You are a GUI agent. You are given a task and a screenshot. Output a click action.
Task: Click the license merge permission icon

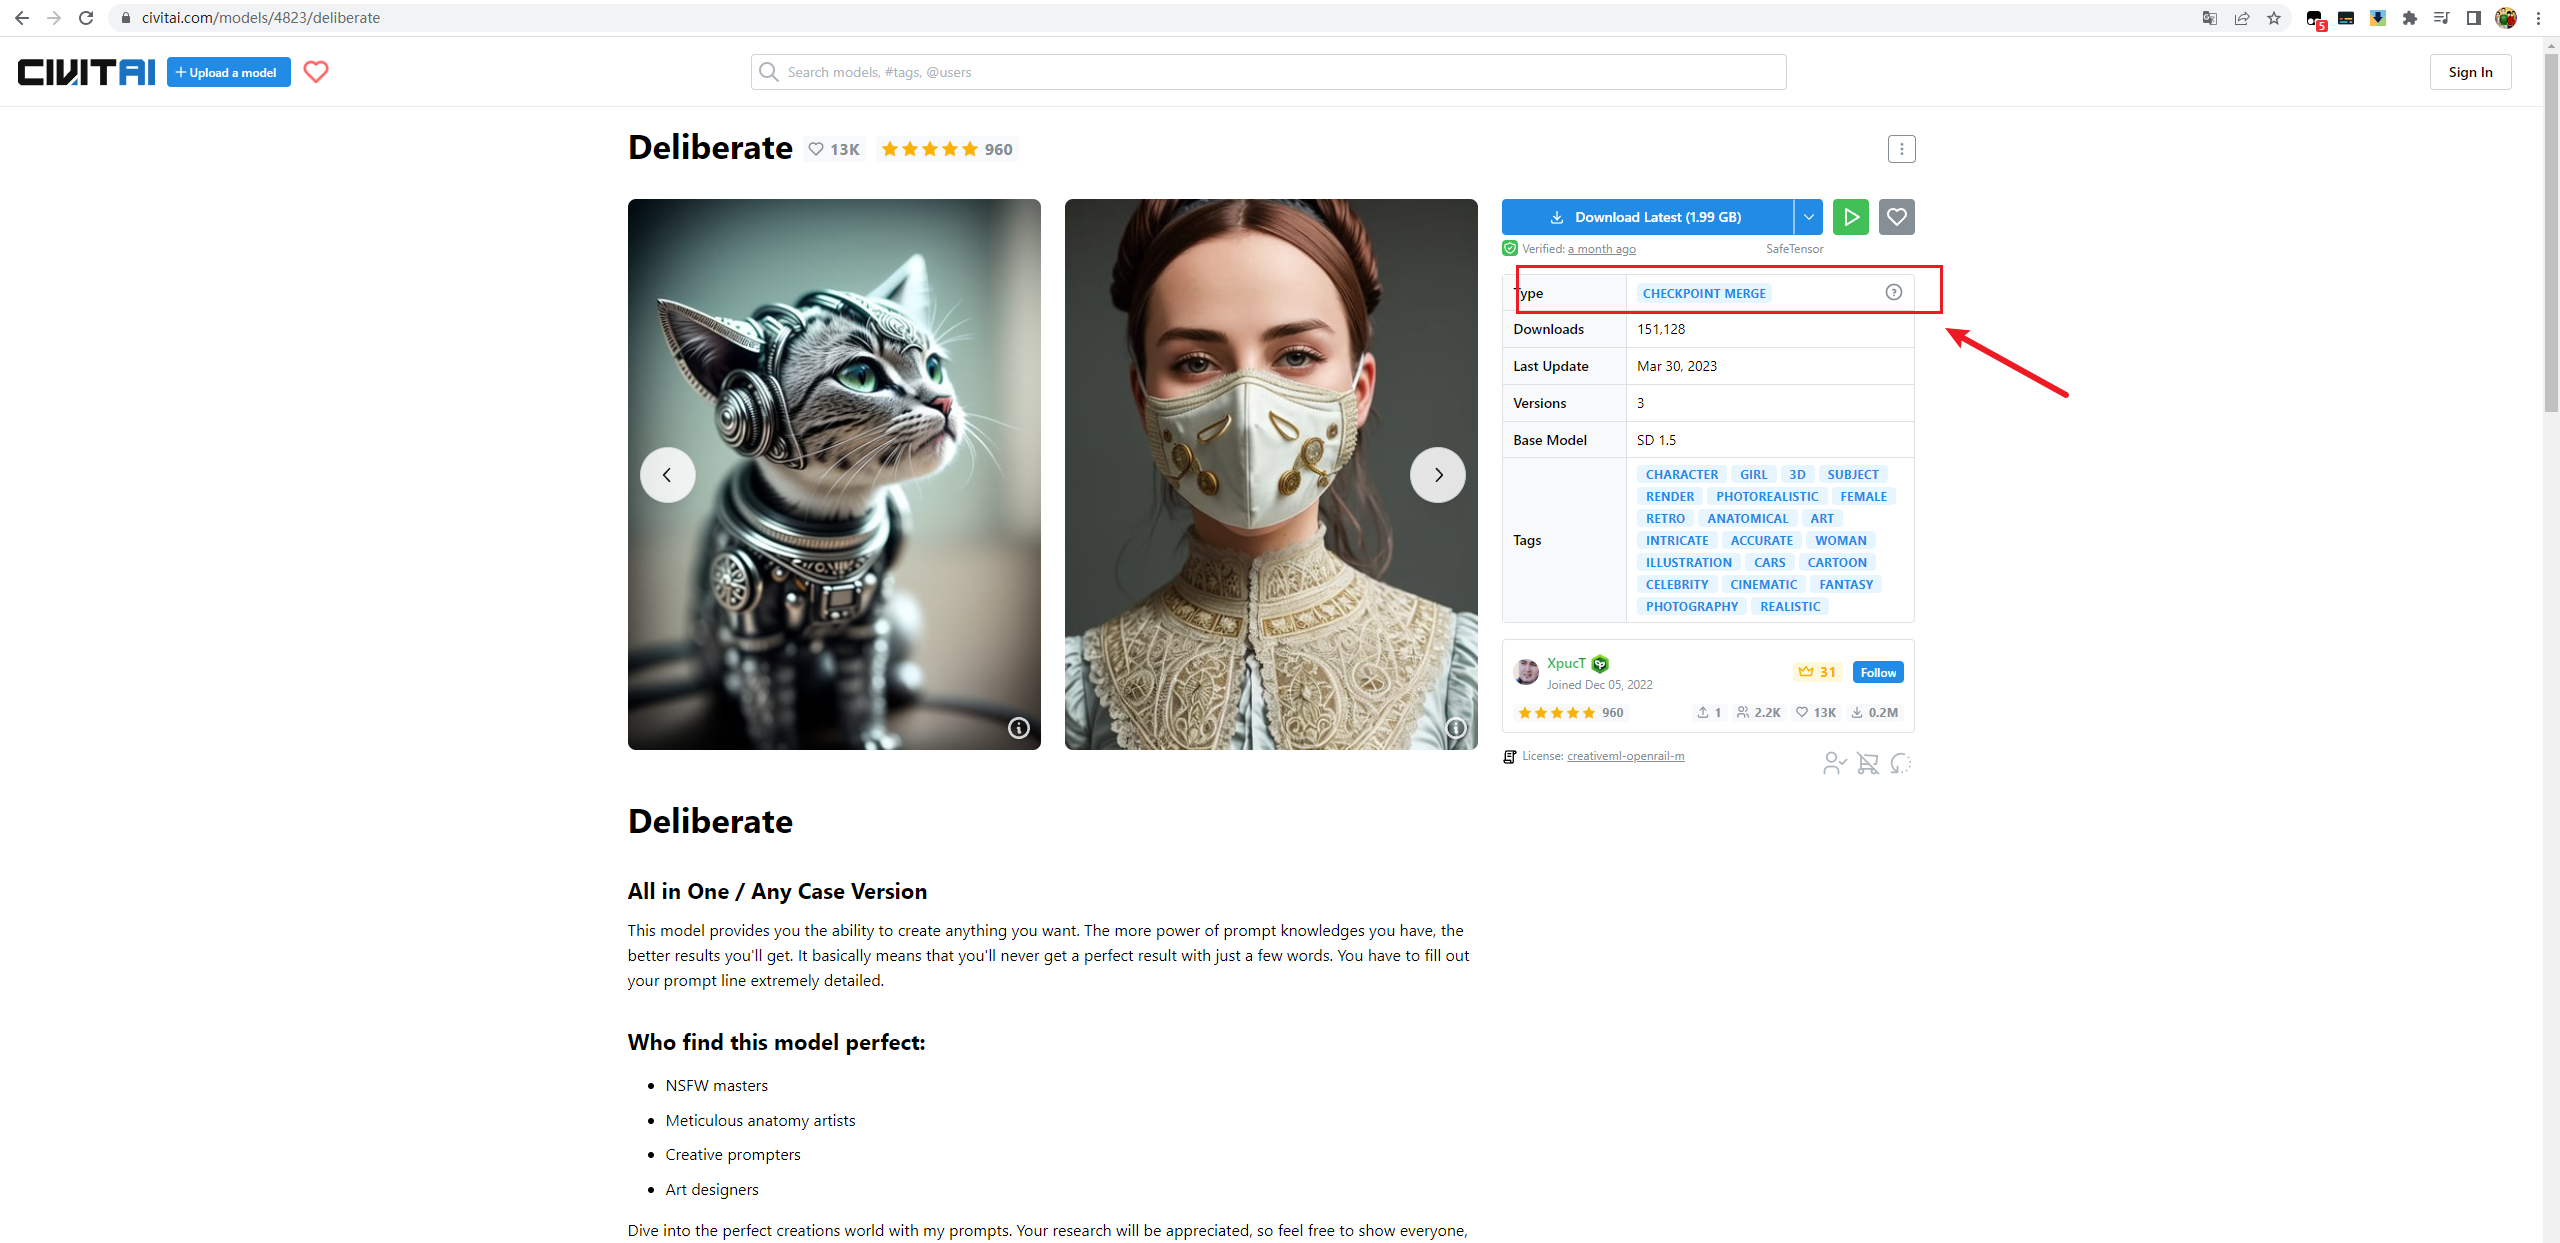(x=1901, y=764)
